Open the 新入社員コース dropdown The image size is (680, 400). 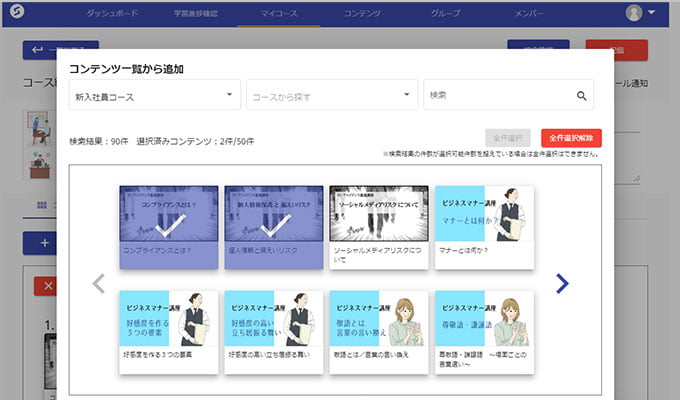(155, 95)
